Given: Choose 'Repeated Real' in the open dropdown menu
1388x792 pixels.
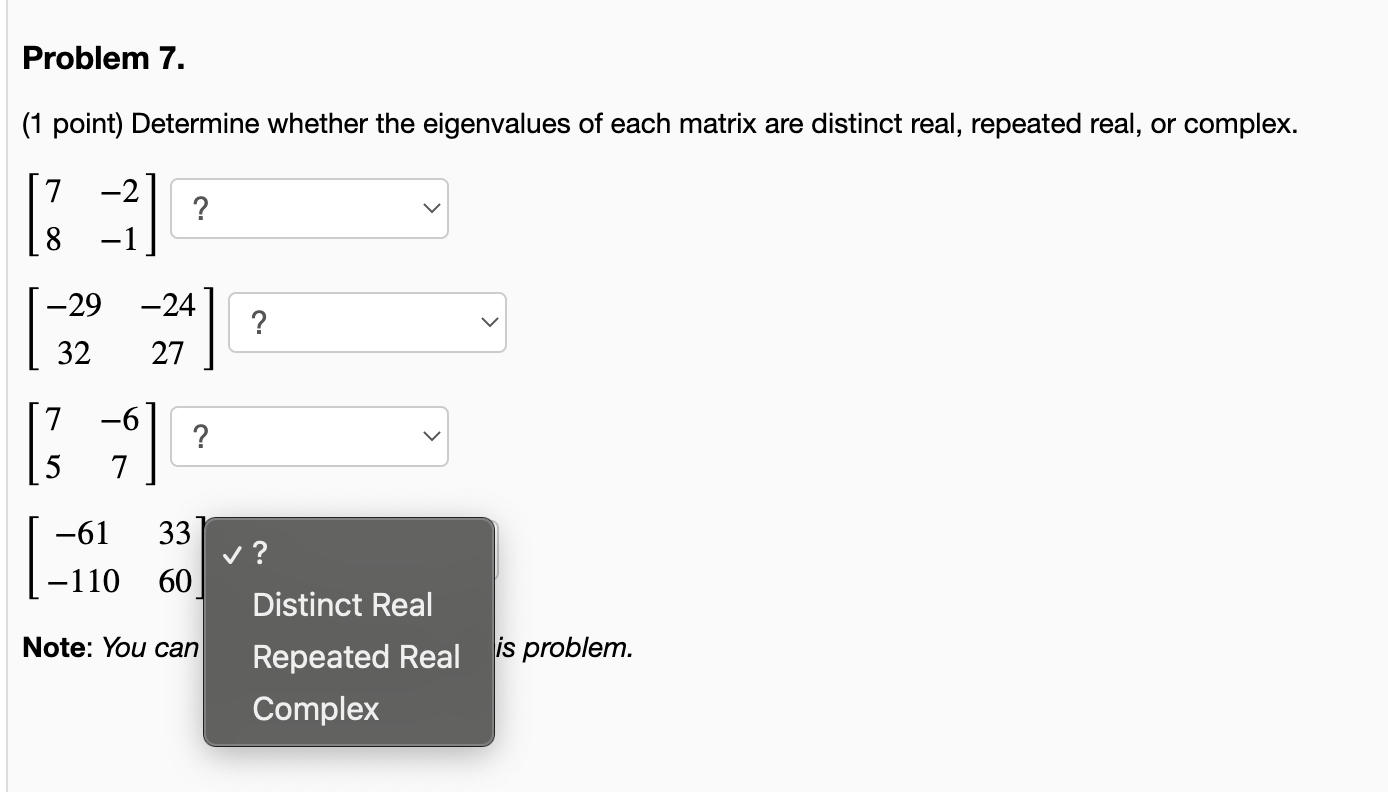Looking at the screenshot, I should pos(356,657).
